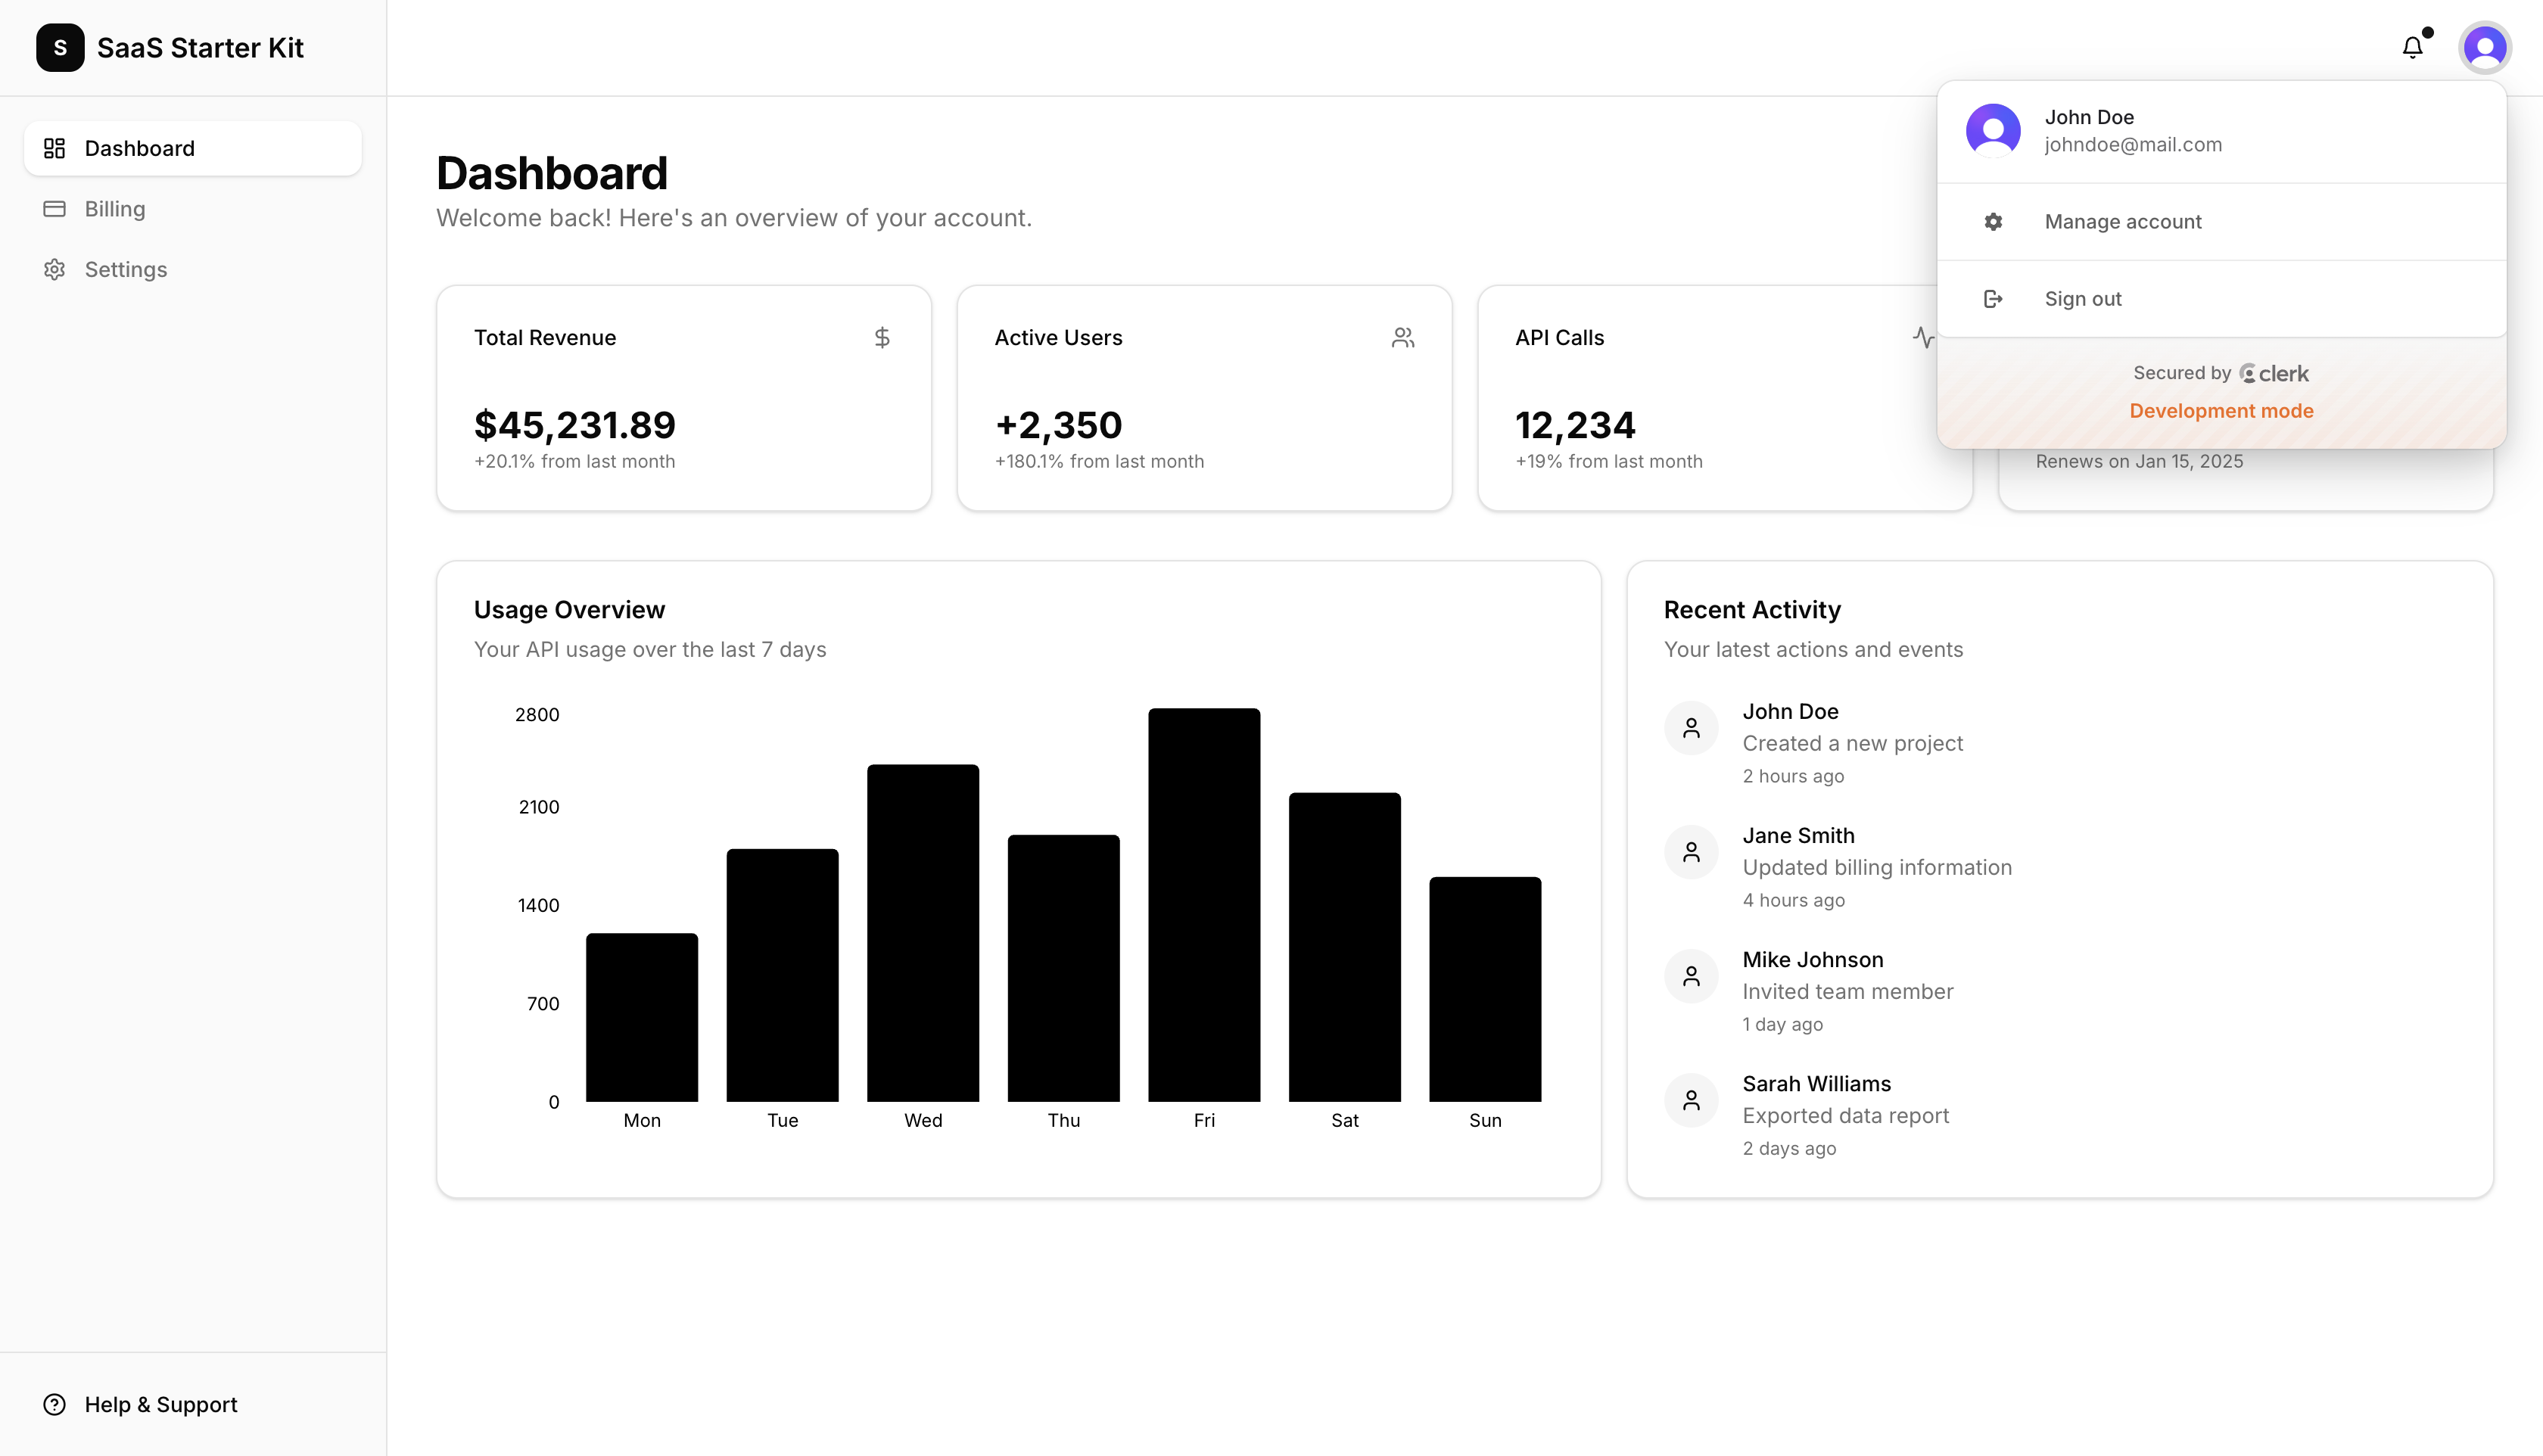This screenshot has width=2543, height=1456.
Task: Select Dashboard in the sidebar
Action: click(x=139, y=148)
